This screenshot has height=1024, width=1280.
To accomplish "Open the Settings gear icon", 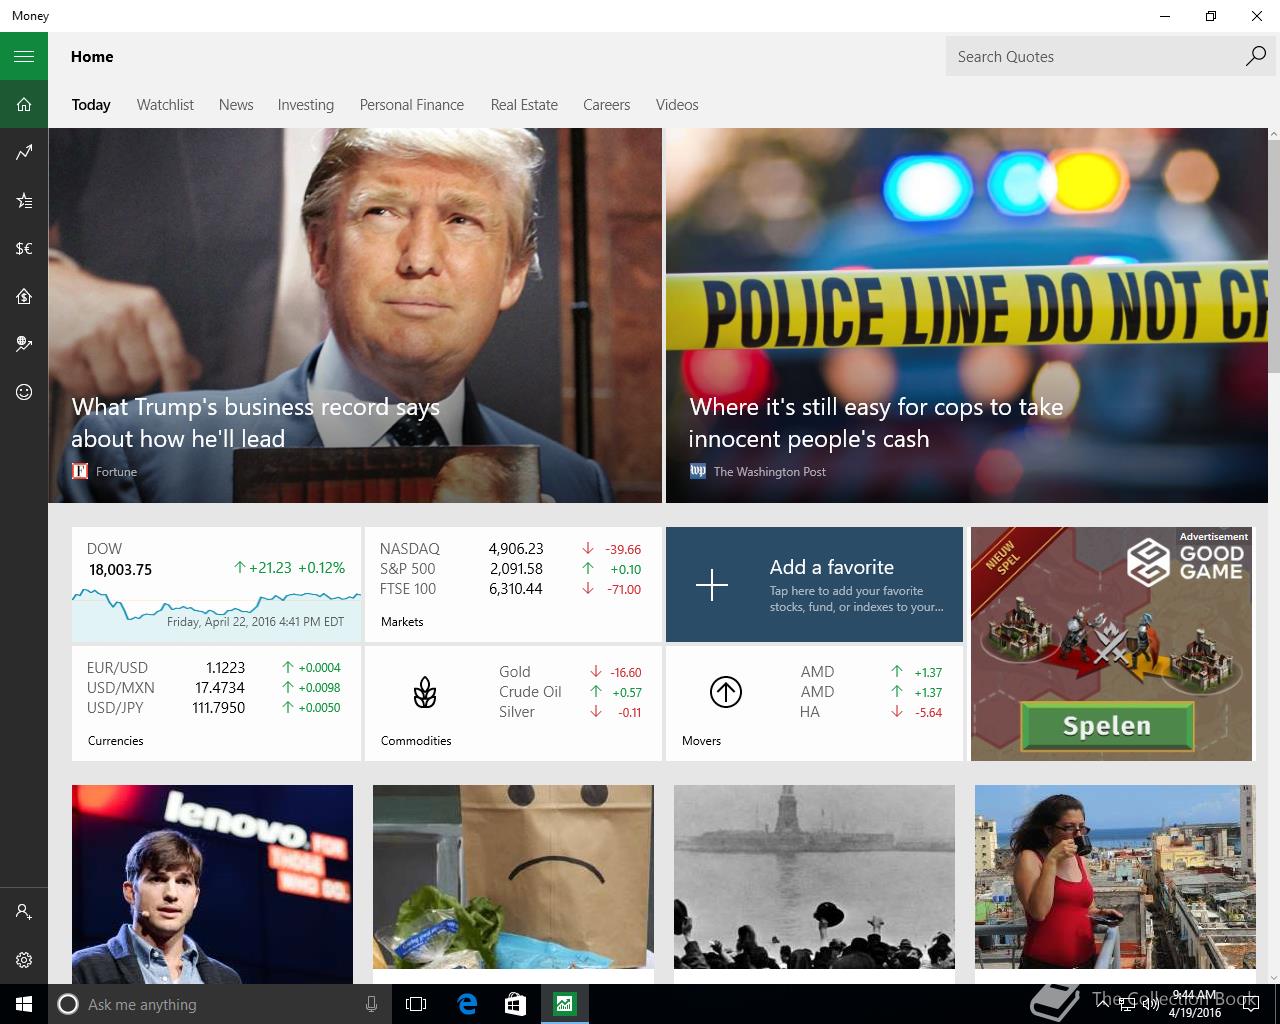I will pyautogui.click(x=24, y=960).
